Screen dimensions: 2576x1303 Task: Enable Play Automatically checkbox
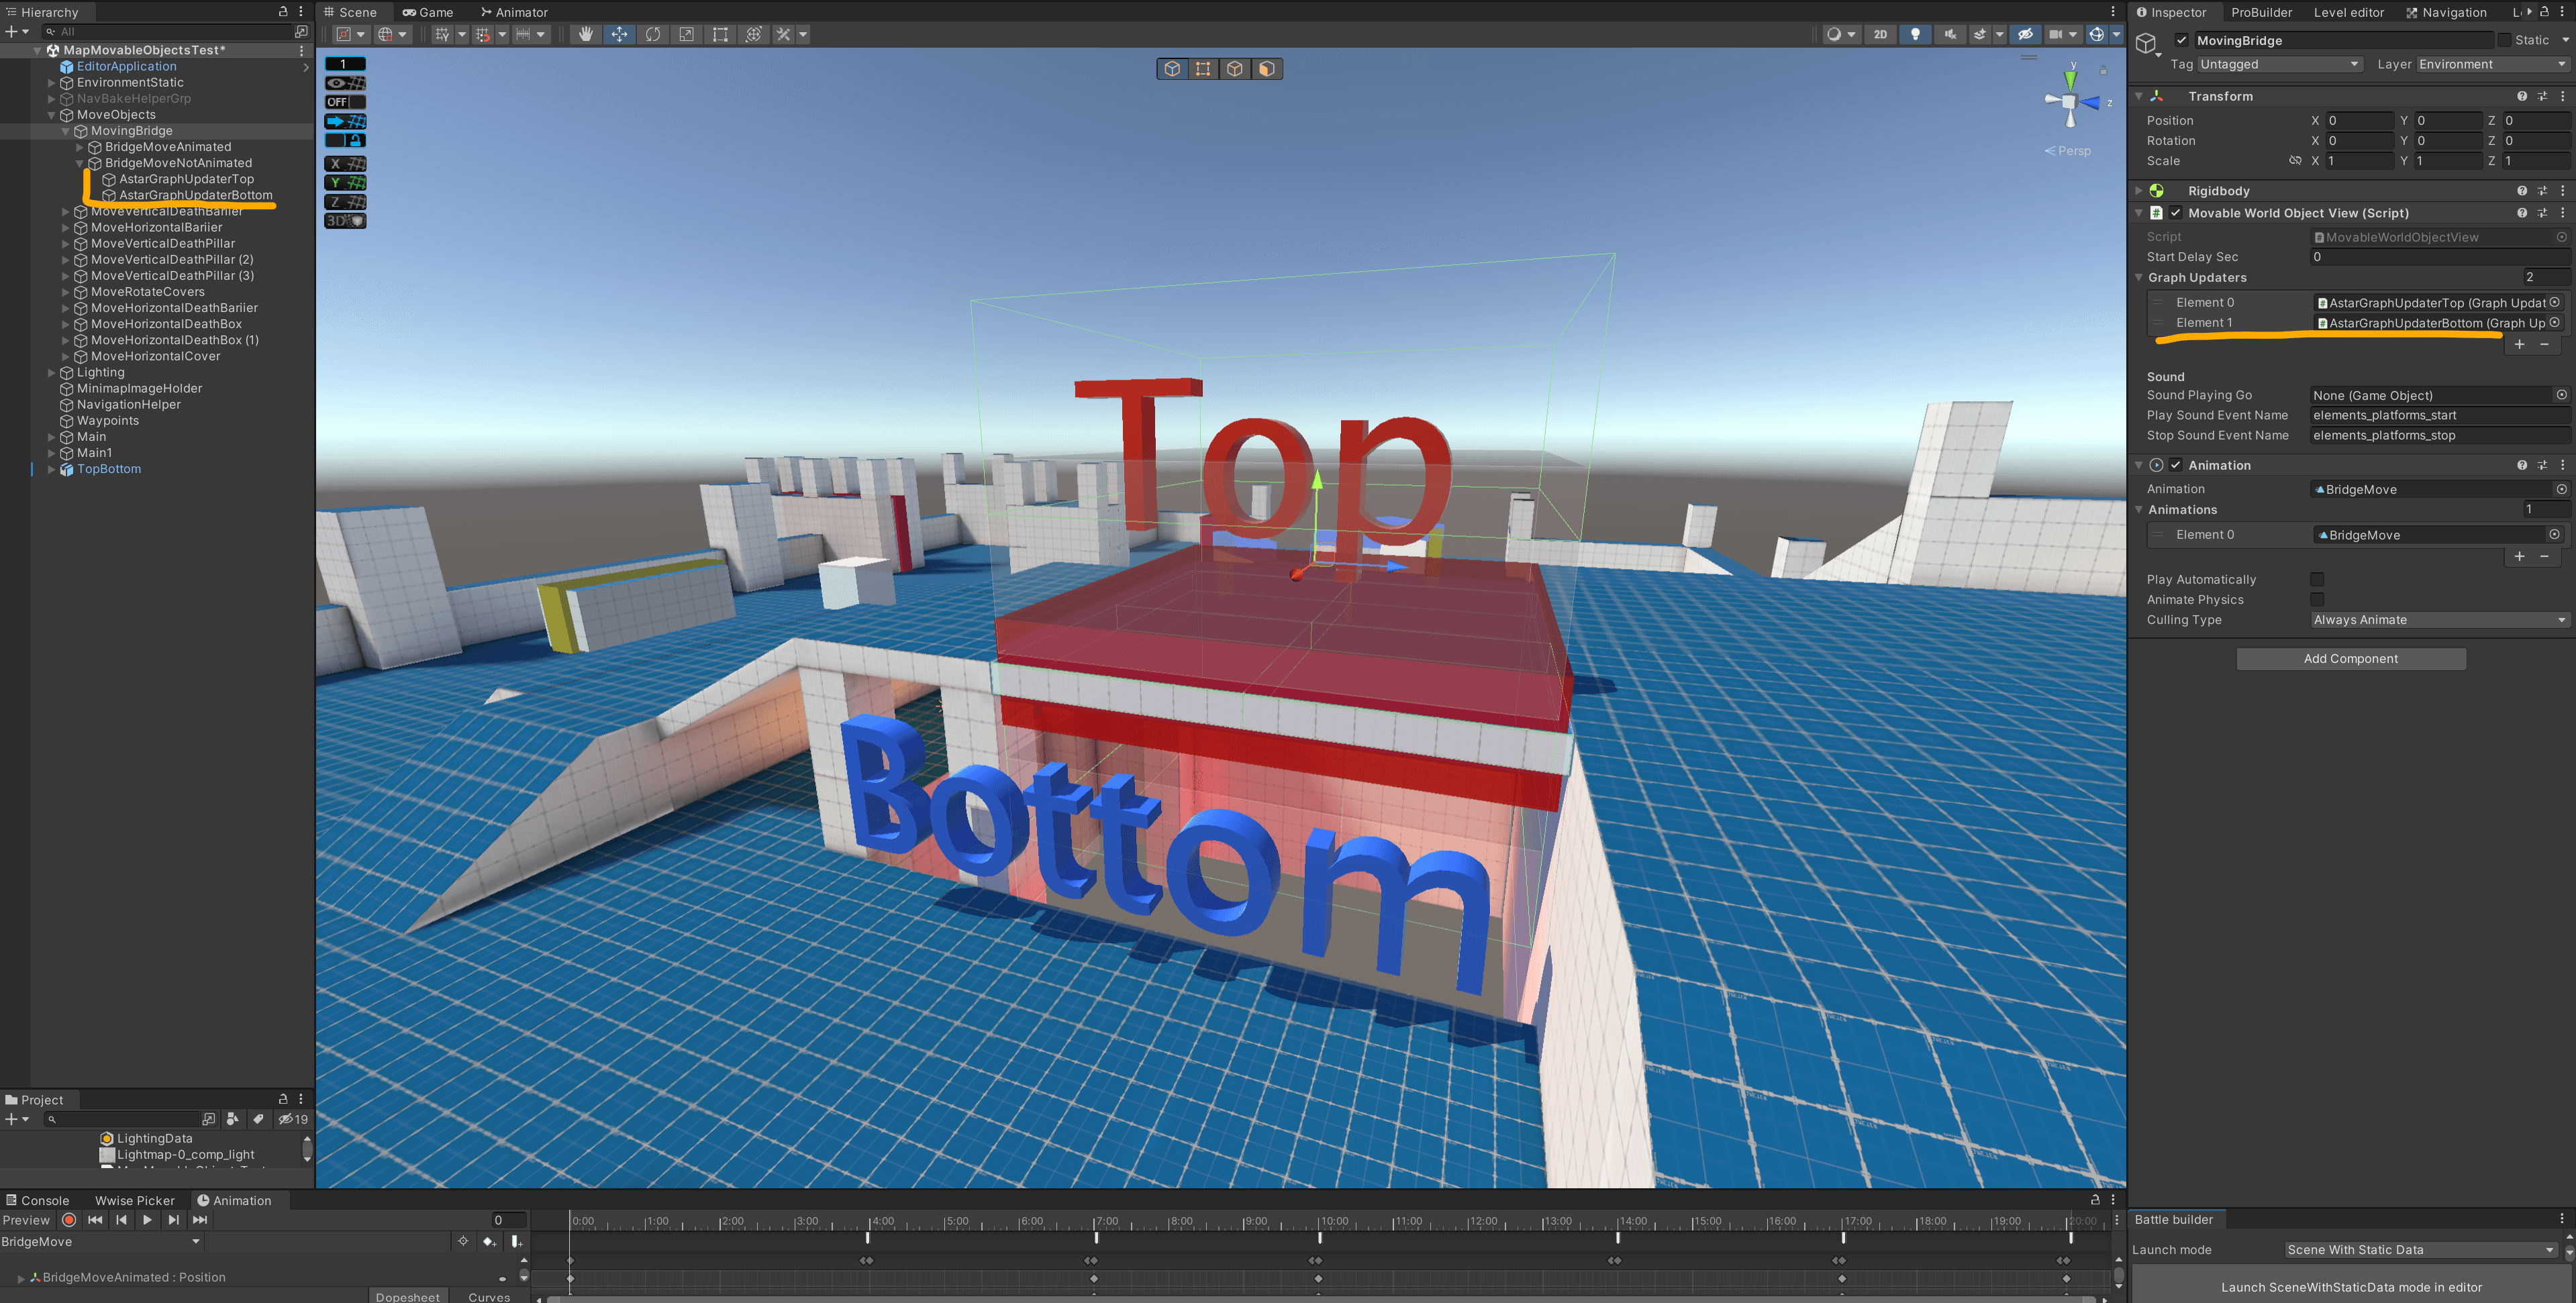click(x=2317, y=580)
